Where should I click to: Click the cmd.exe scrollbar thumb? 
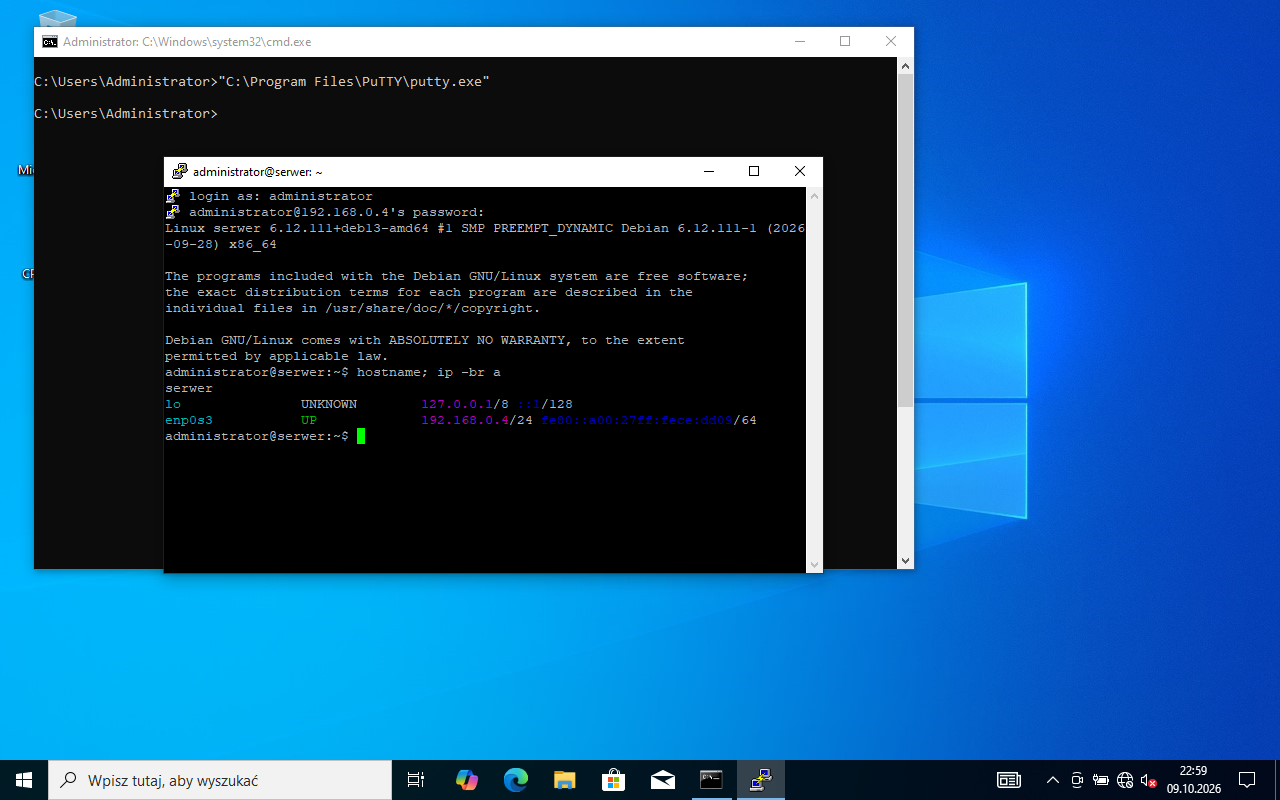(905, 240)
